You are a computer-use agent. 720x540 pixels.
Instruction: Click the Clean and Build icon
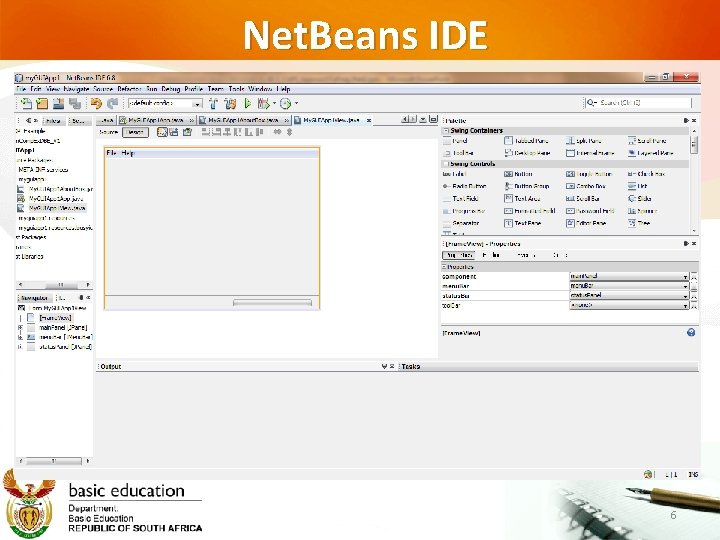230,103
